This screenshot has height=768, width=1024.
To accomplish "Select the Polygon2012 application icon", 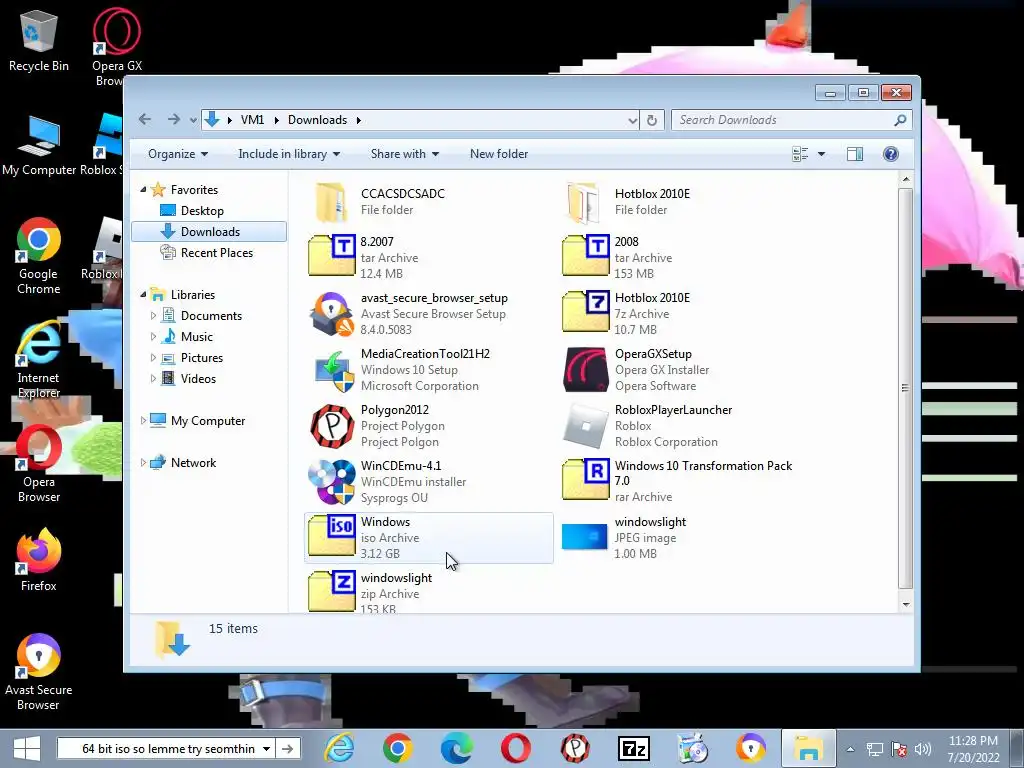I will point(332,426).
